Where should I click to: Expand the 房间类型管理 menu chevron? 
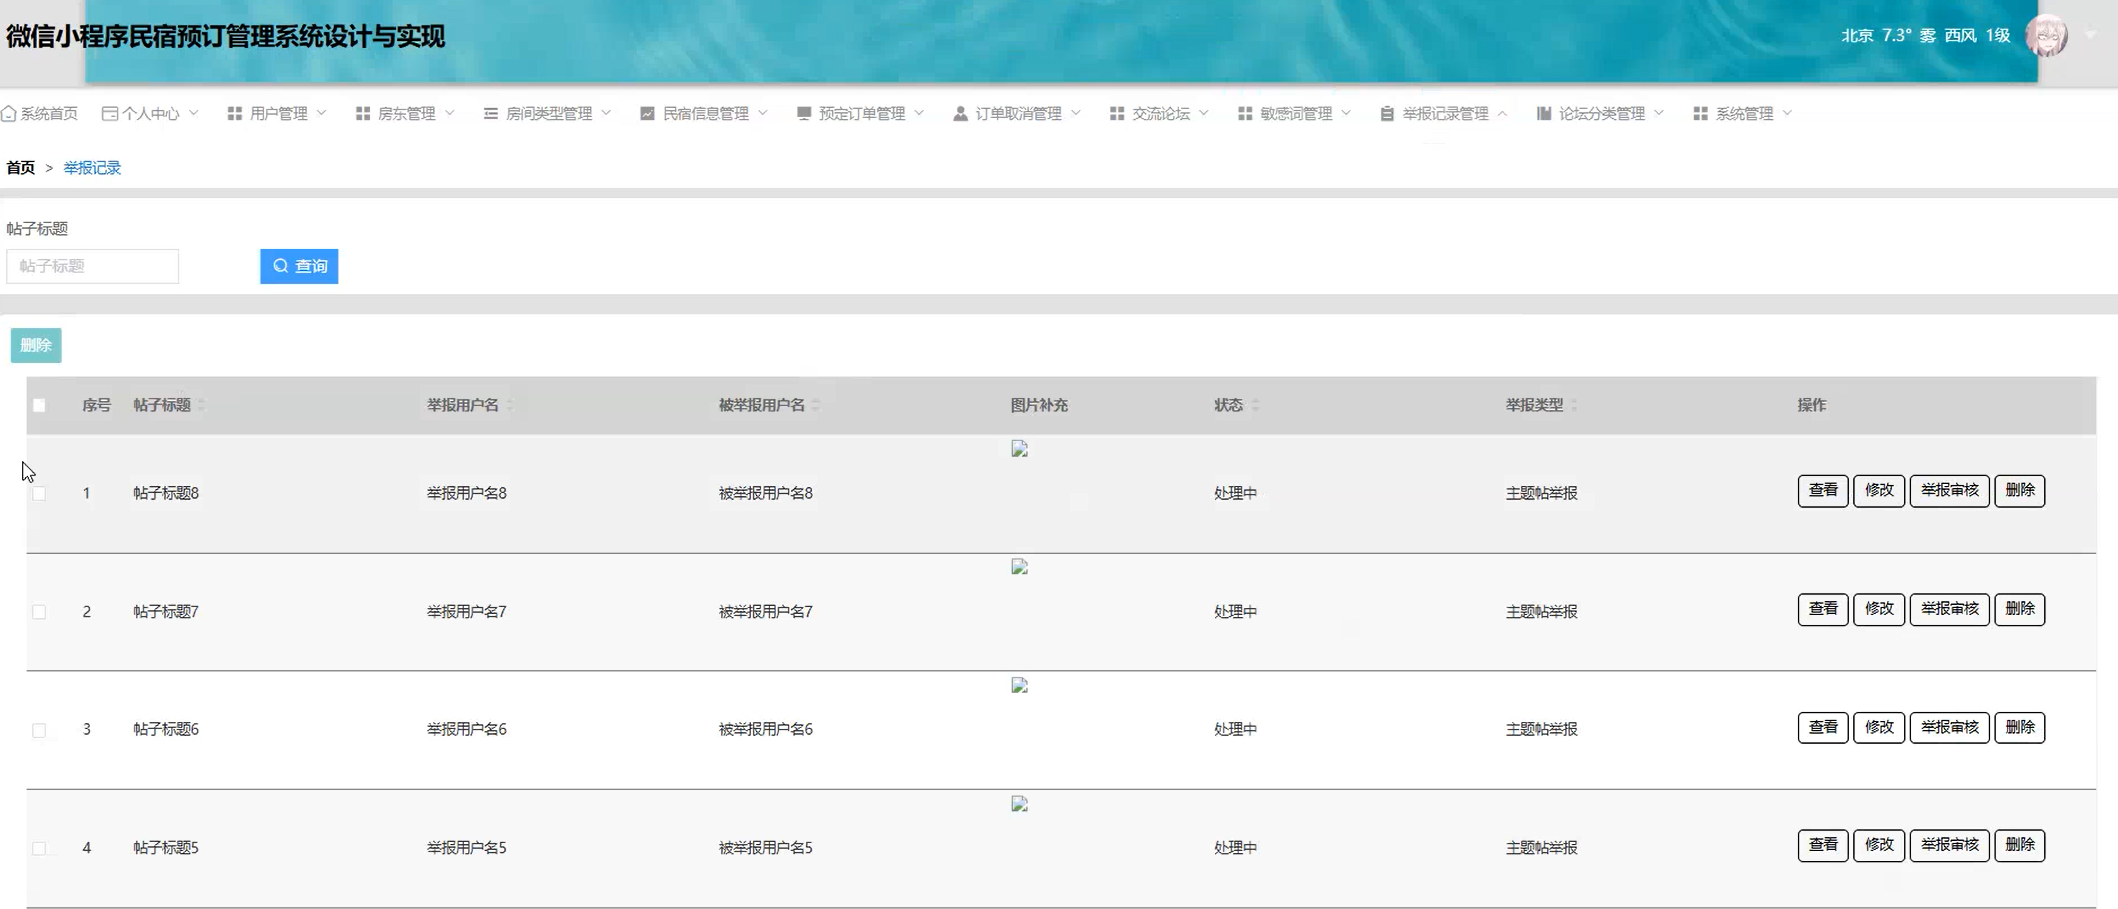[x=606, y=113]
